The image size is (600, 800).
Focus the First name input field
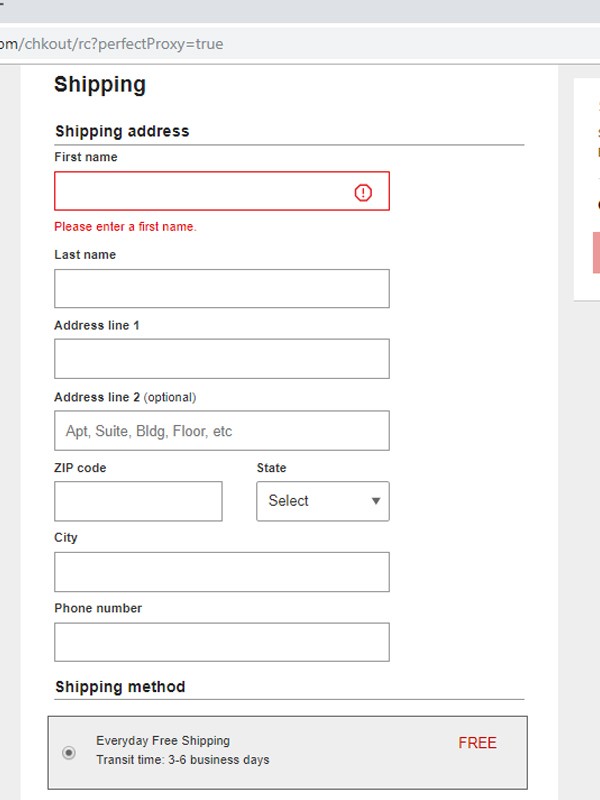point(200,191)
